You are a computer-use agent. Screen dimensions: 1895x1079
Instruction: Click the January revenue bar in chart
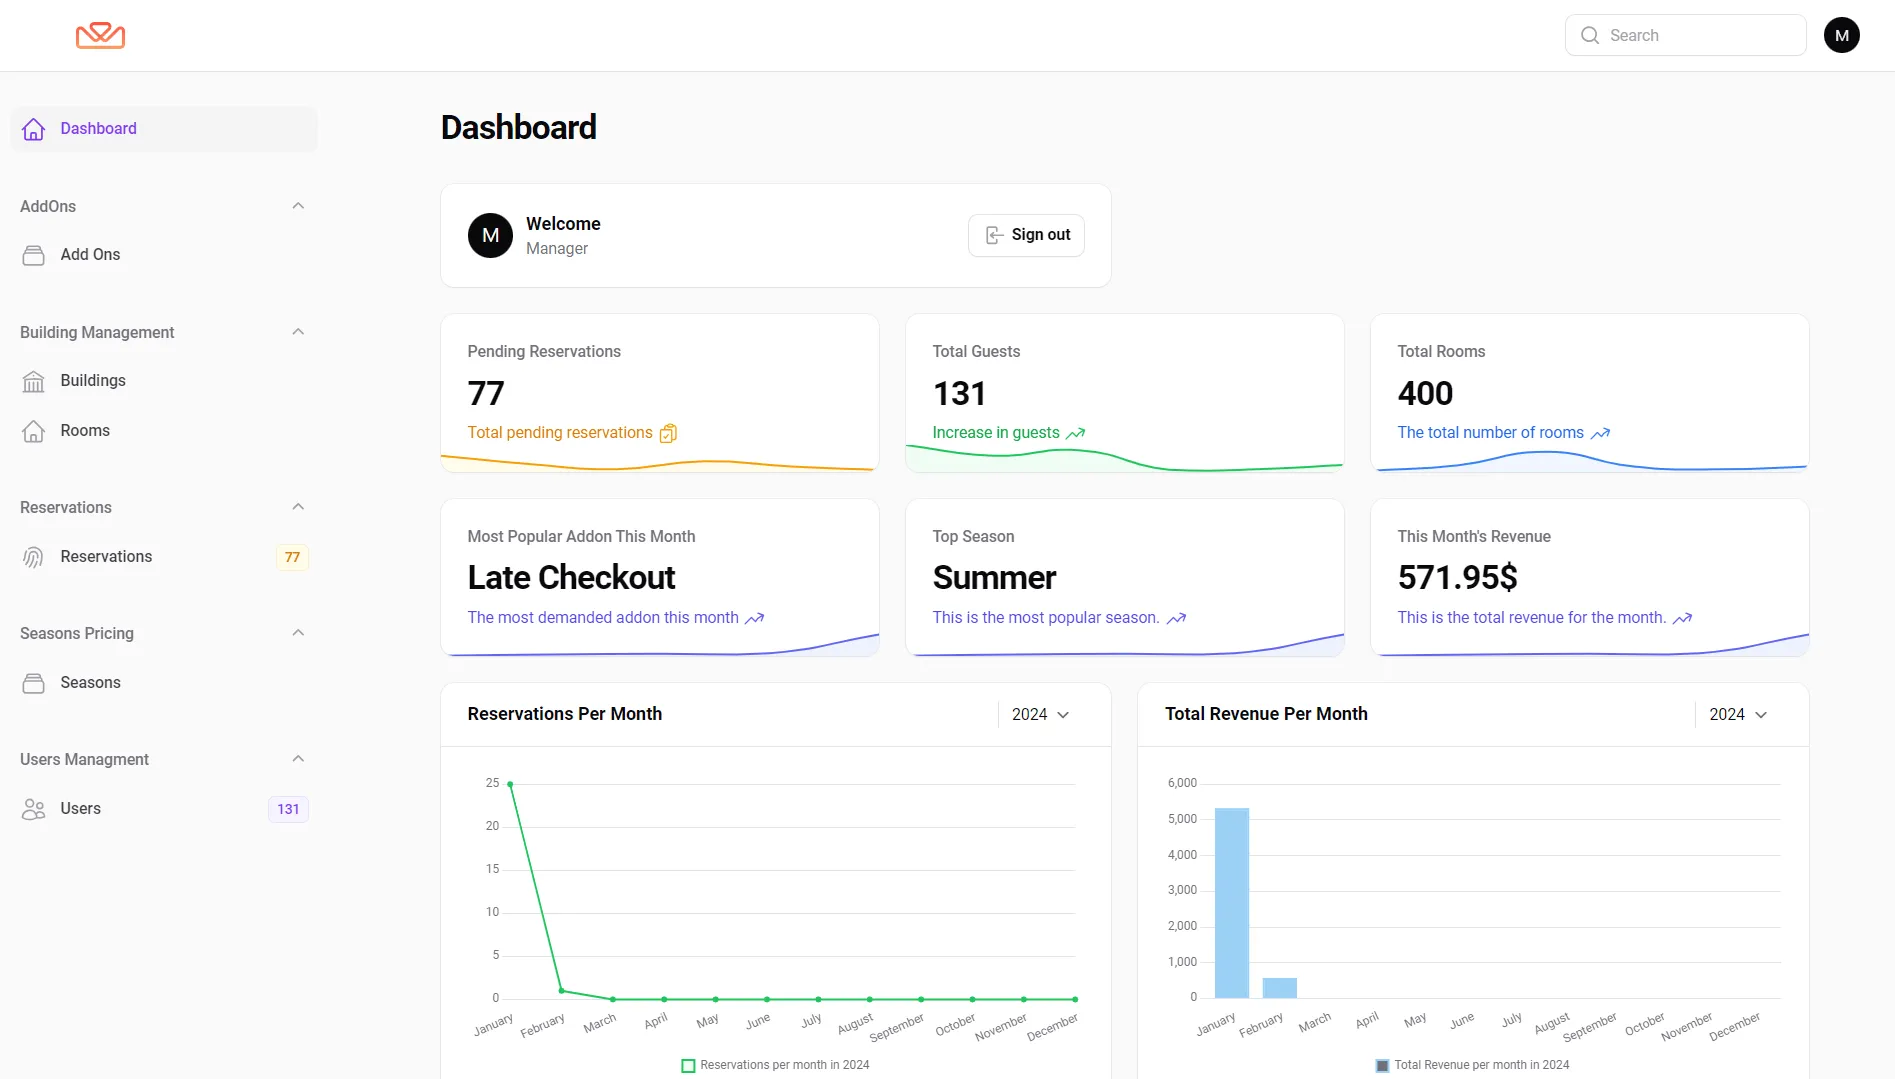pos(1231,902)
